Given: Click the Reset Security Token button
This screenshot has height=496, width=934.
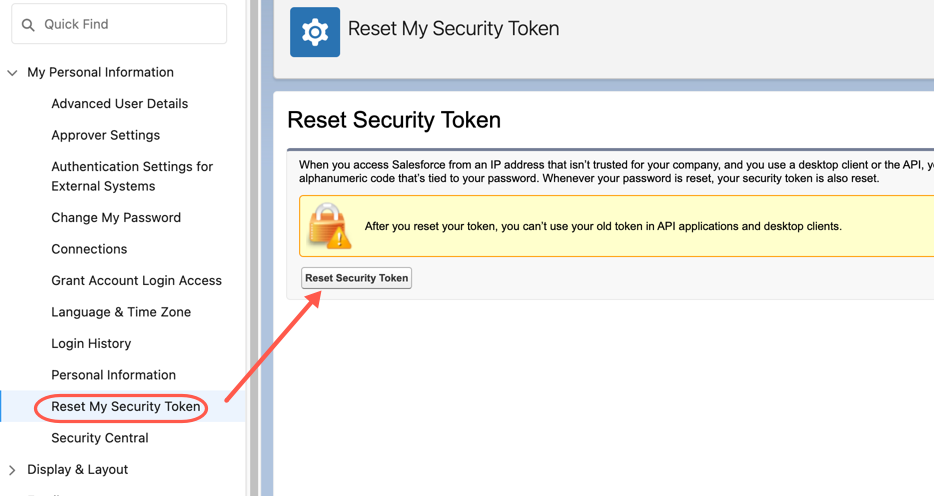Looking at the screenshot, I should [x=356, y=278].
